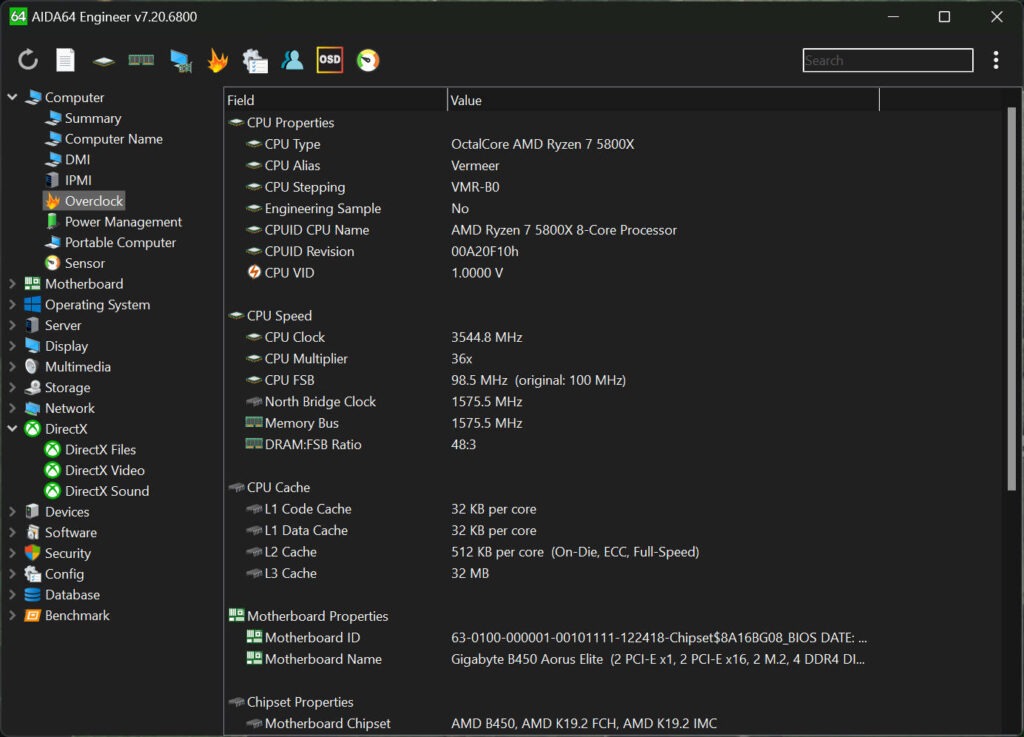Expand the Storage tree node
The height and width of the screenshot is (737, 1024).
point(12,388)
